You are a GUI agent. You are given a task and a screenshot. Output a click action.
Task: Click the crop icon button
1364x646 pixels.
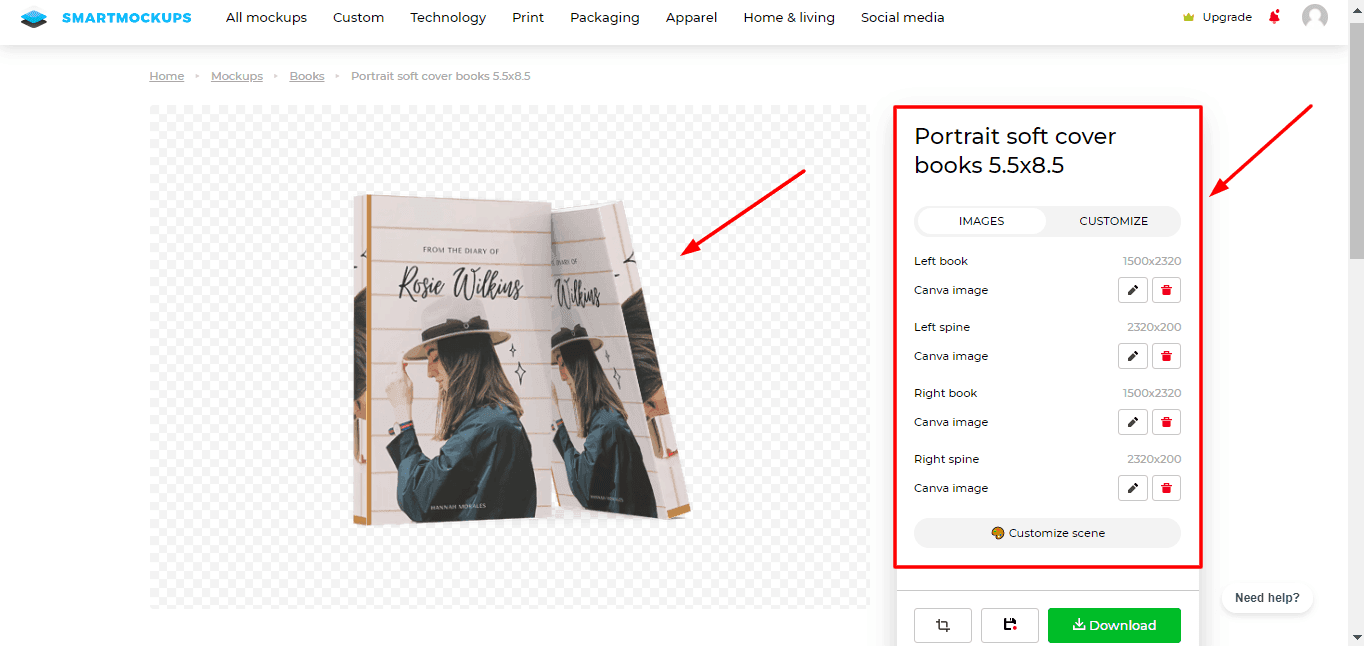(x=942, y=625)
